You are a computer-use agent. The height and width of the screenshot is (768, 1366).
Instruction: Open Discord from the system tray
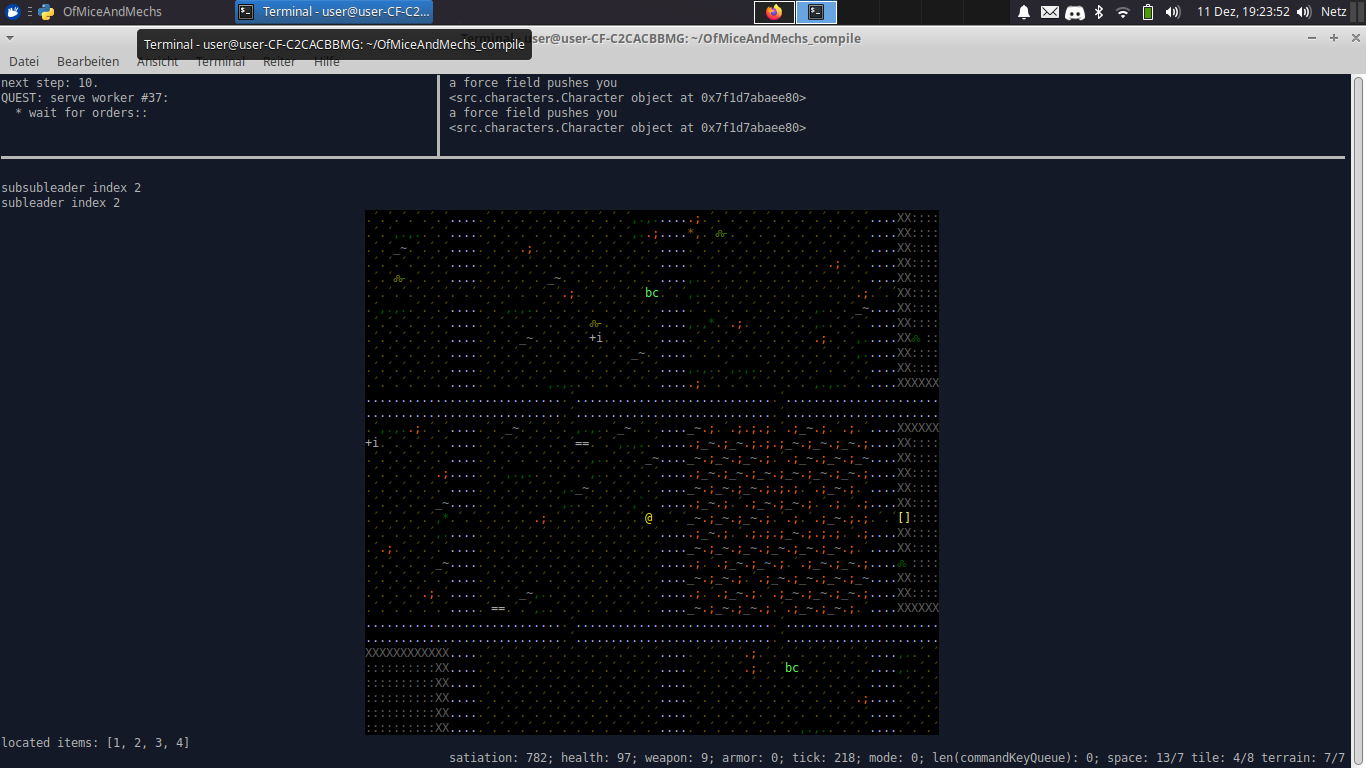pos(1075,12)
